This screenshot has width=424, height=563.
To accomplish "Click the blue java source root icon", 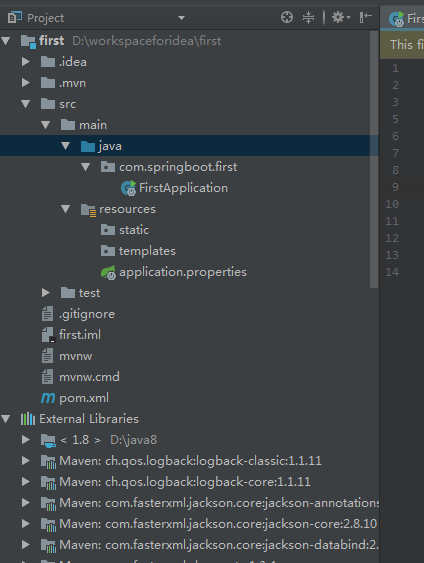I will point(88,146).
